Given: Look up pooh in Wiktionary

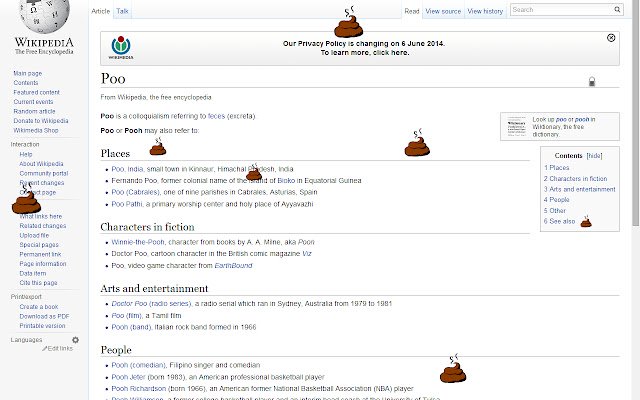Looking at the screenshot, I should point(582,120).
